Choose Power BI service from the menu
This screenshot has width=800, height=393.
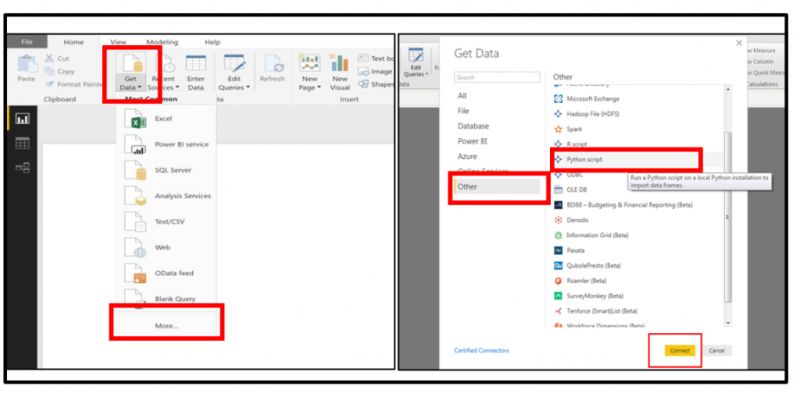click(167, 144)
